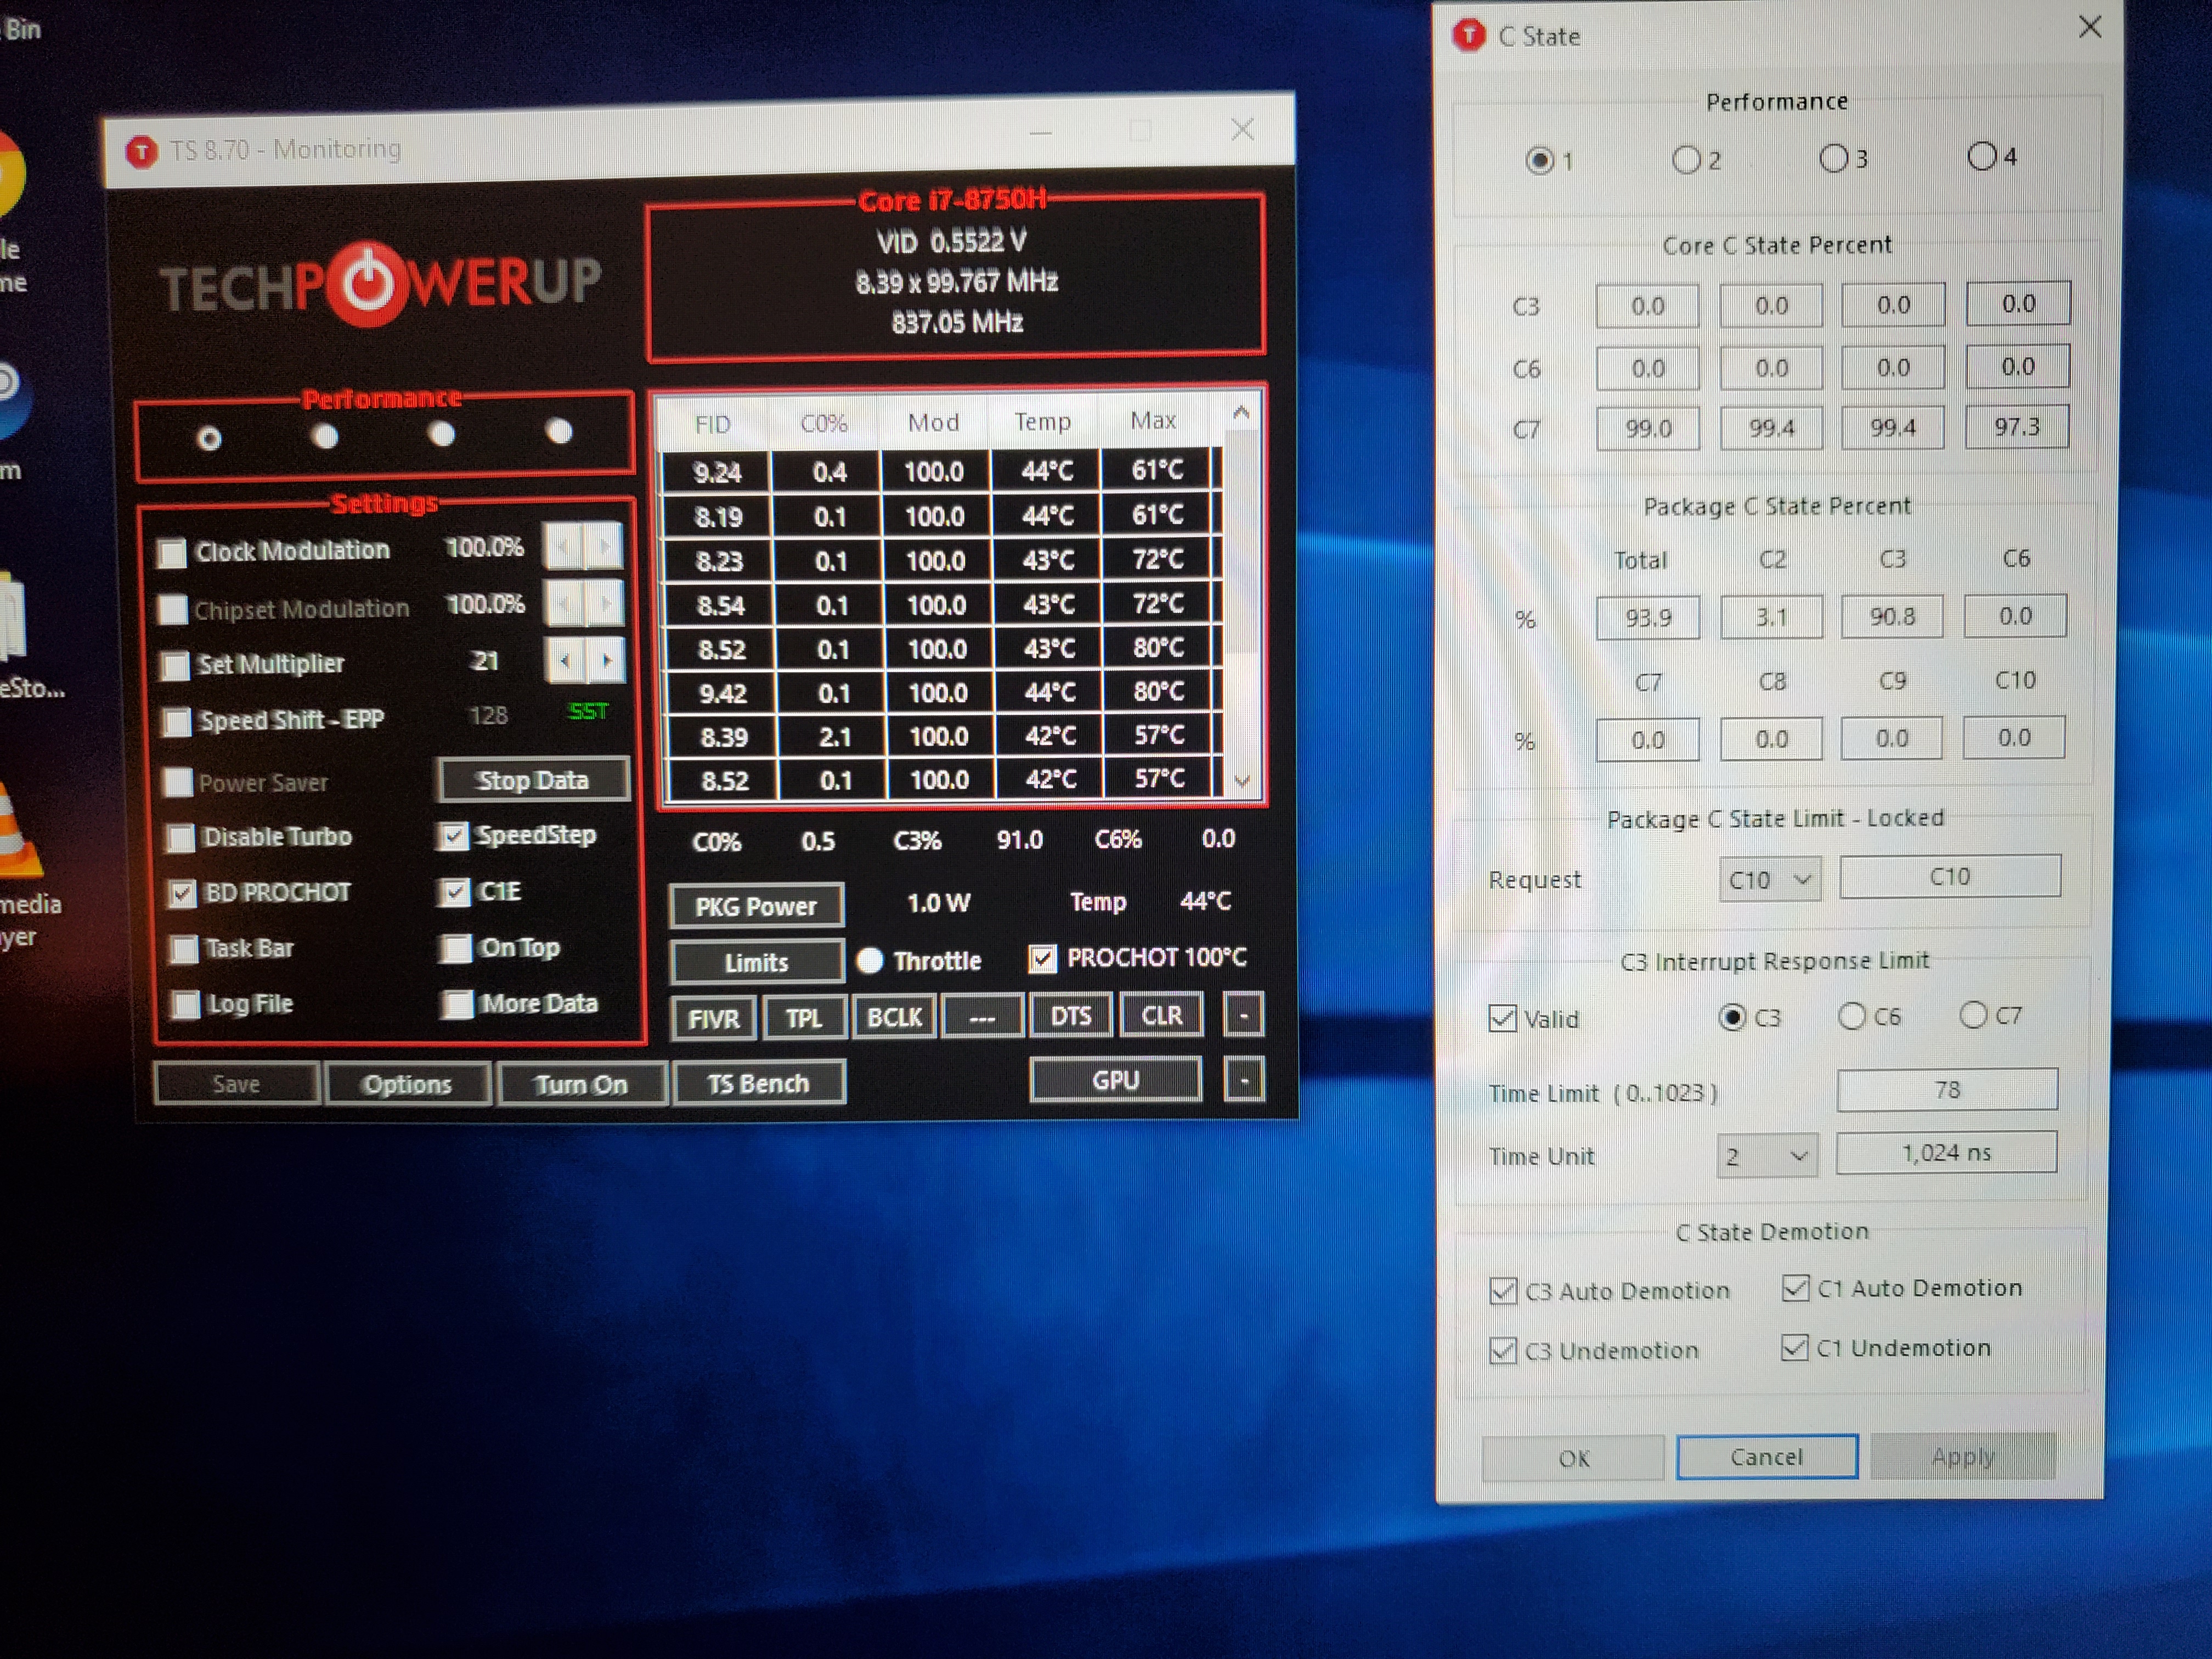2212x1659 pixels.
Task: Check the More Data option
Action: point(458,1004)
